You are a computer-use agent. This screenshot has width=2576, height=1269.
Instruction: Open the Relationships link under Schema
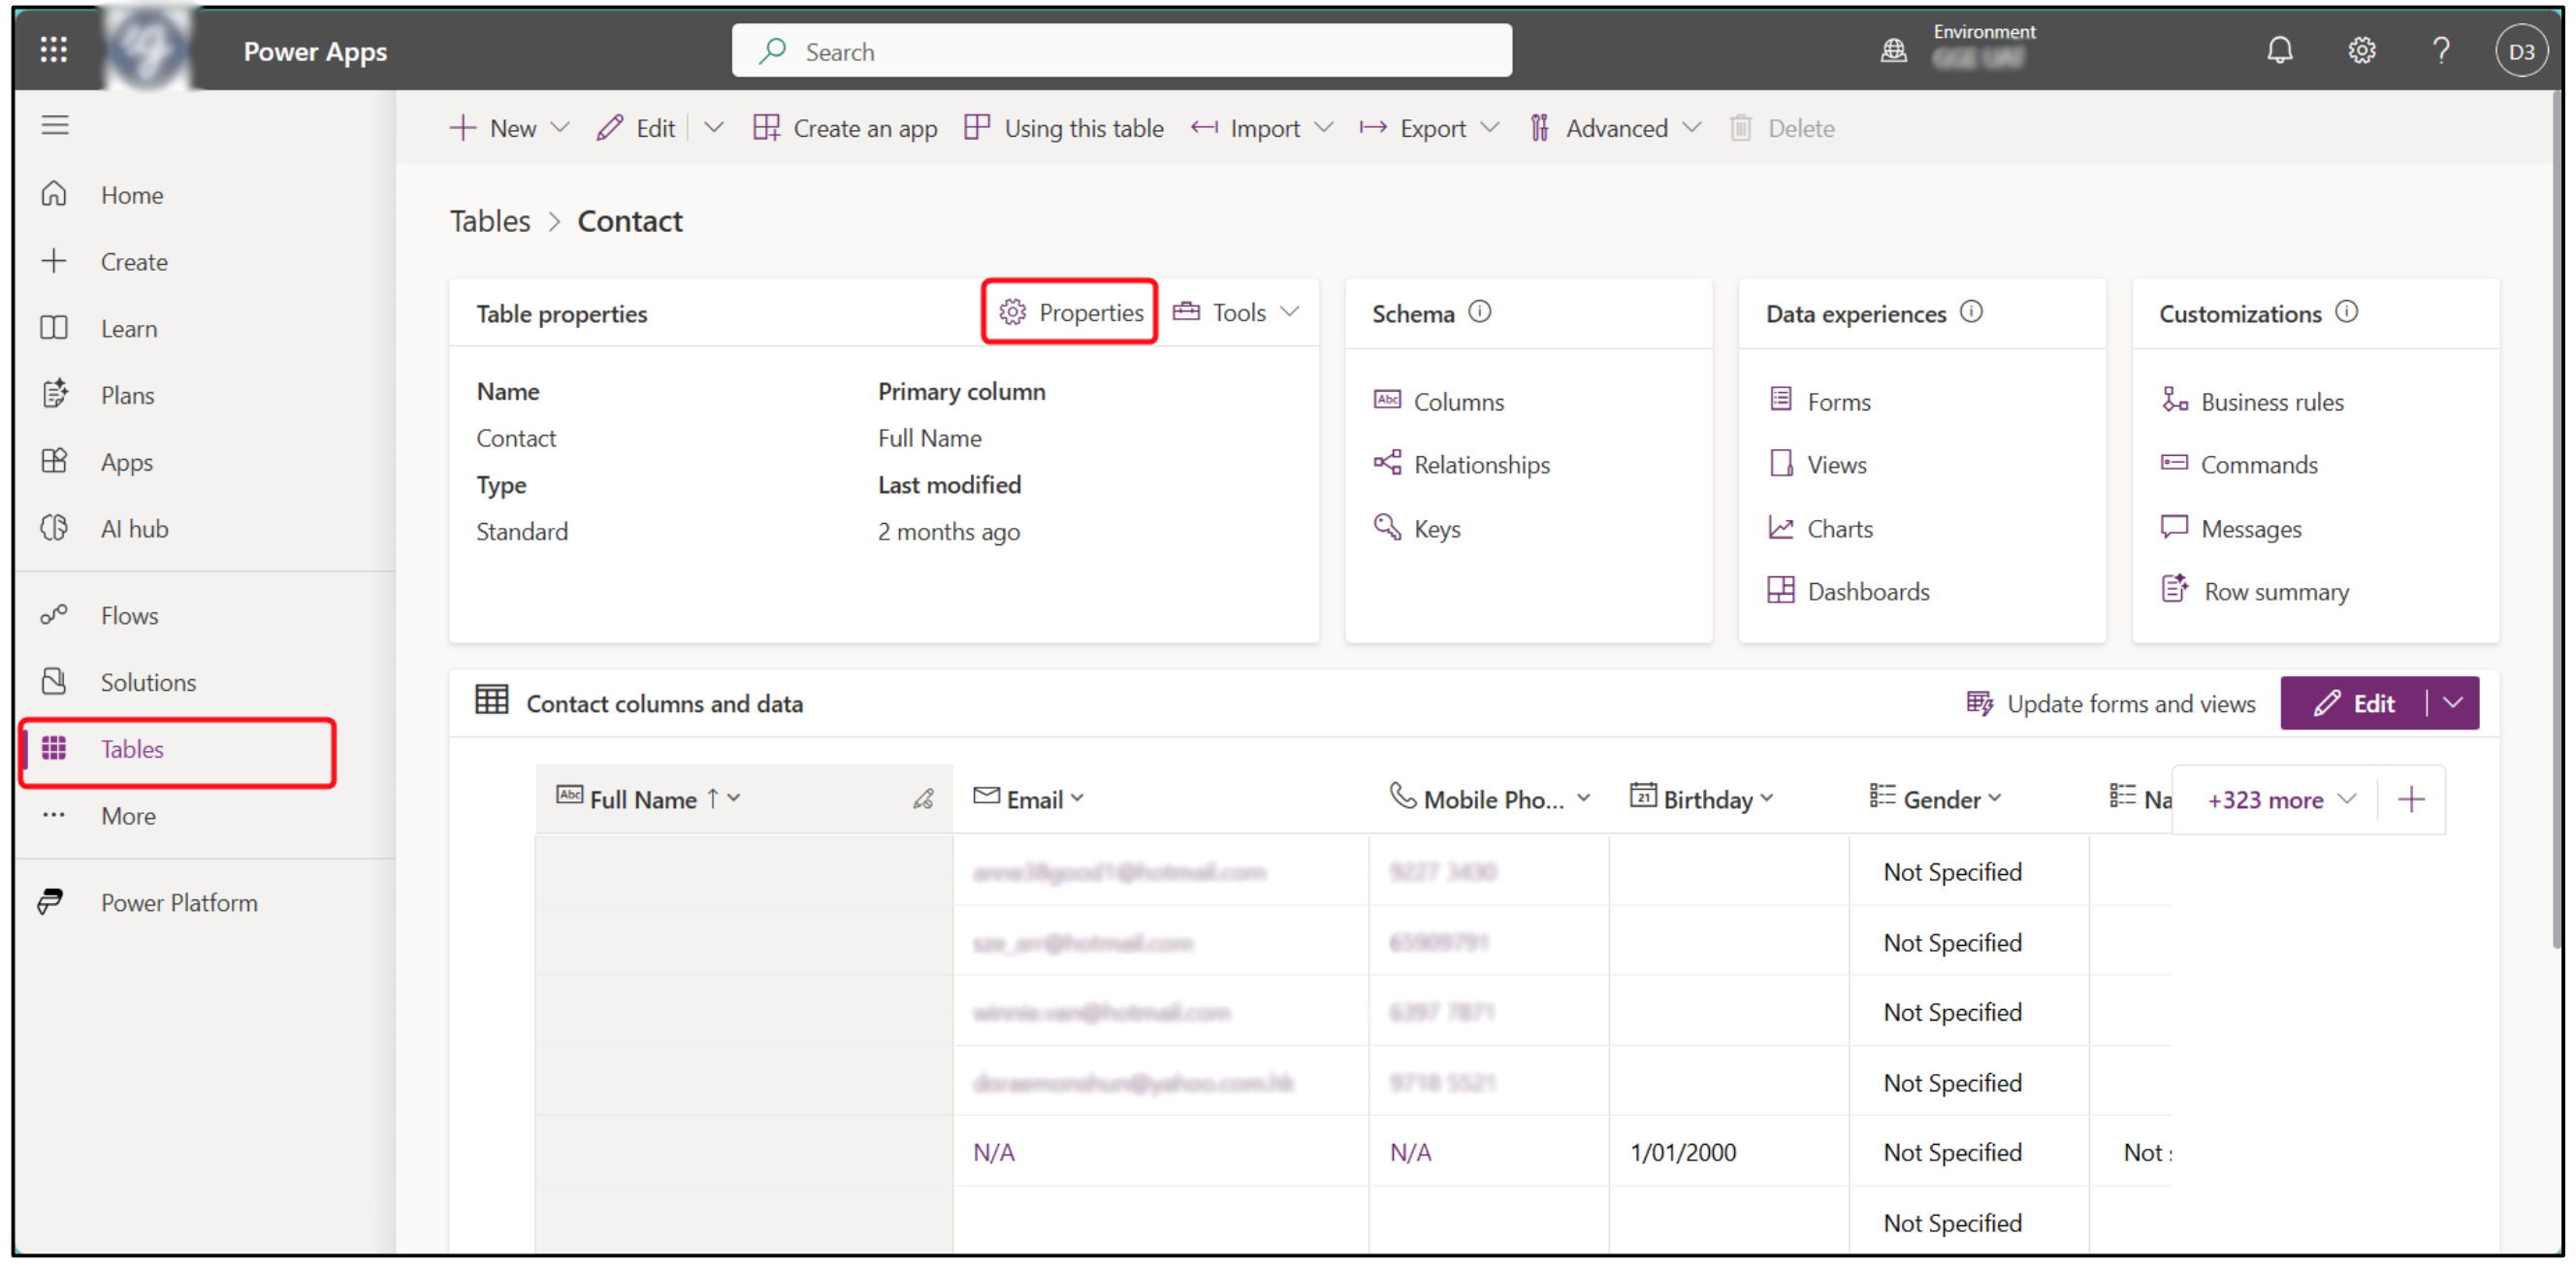tap(1481, 464)
